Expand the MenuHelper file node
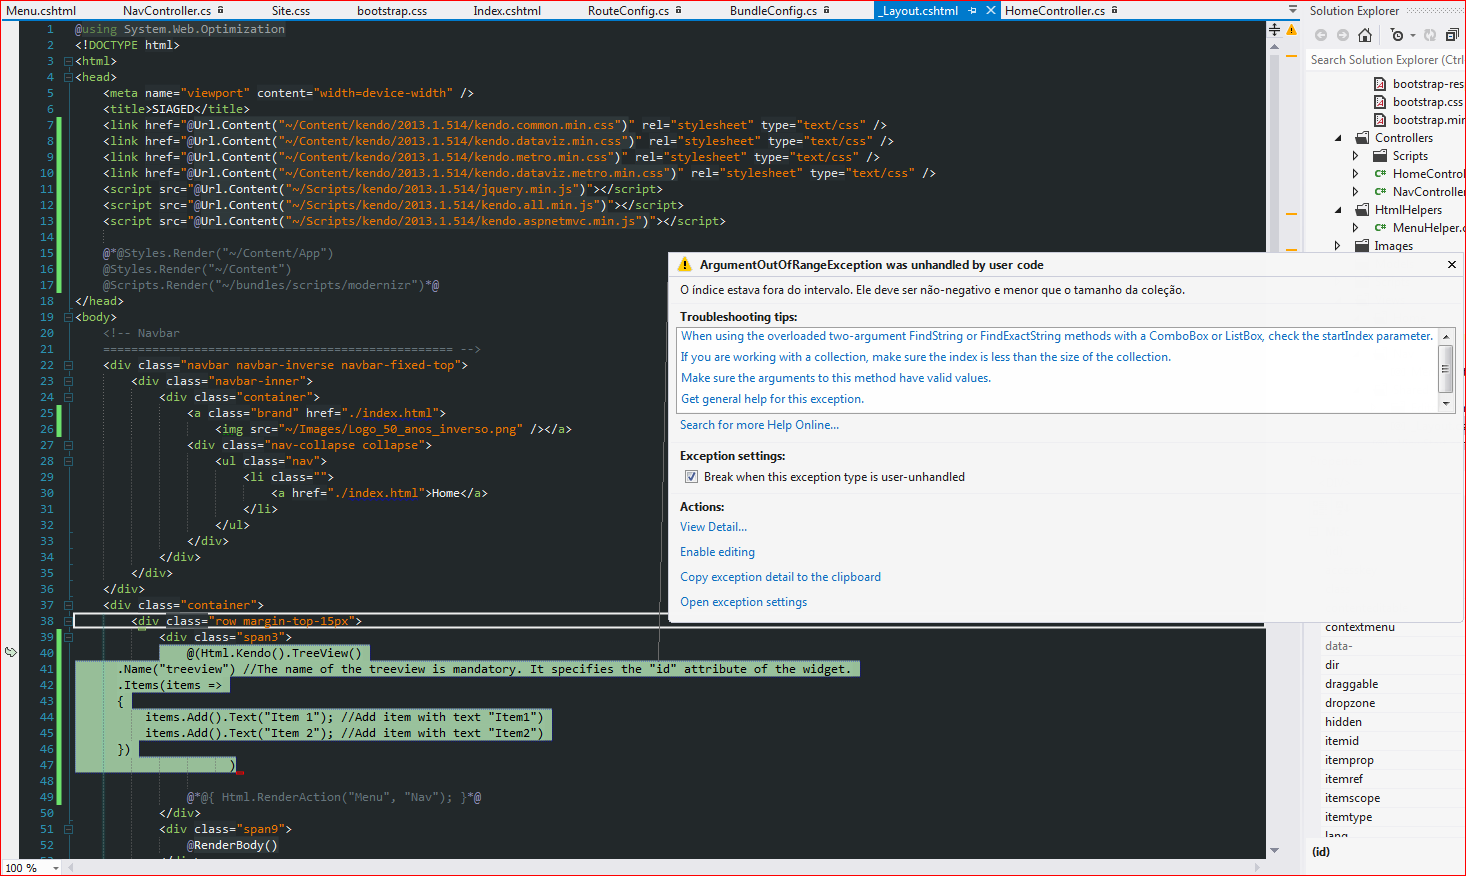Image resolution: width=1466 pixels, height=876 pixels. click(x=1356, y=228)
